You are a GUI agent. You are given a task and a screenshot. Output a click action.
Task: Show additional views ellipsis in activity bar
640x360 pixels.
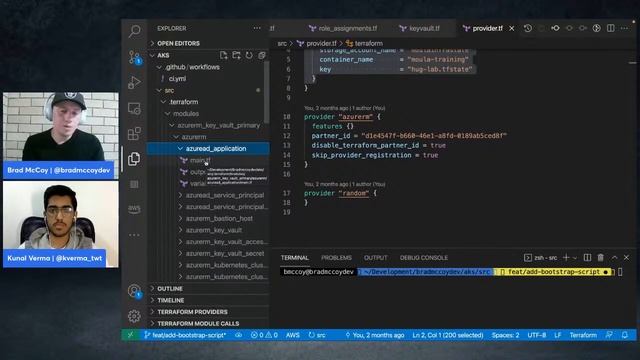(134, 235)
